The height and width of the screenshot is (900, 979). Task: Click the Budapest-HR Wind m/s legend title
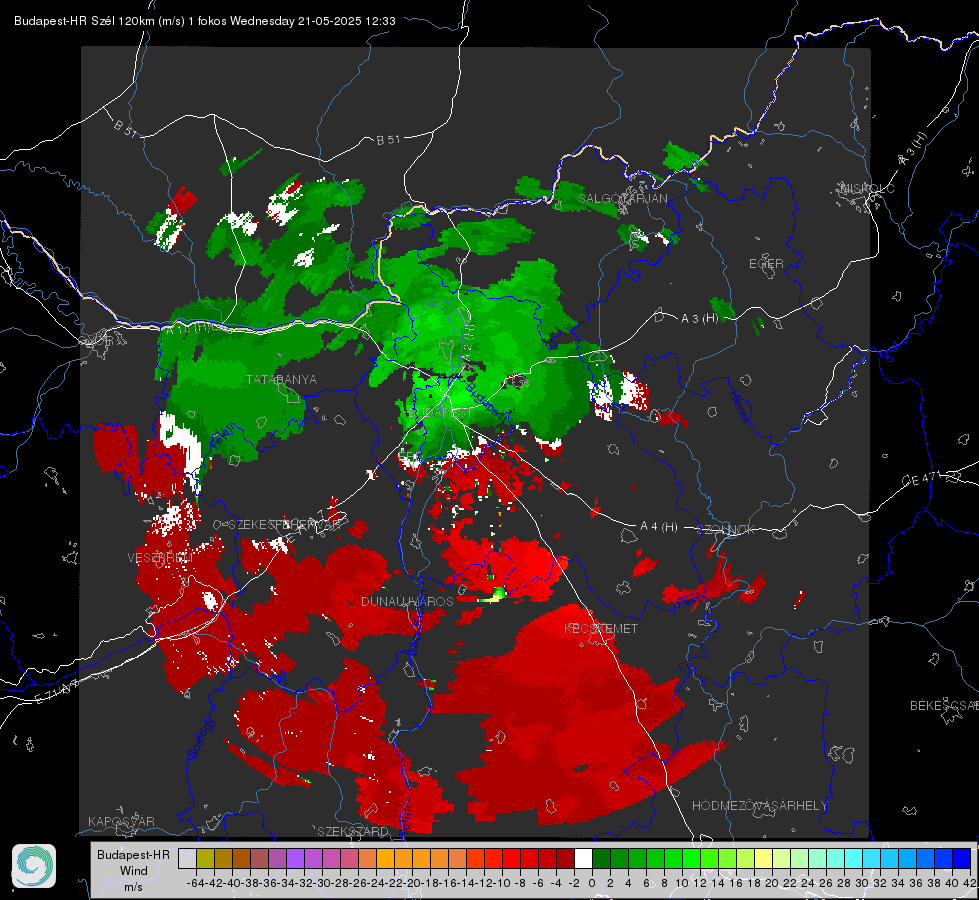133,871
